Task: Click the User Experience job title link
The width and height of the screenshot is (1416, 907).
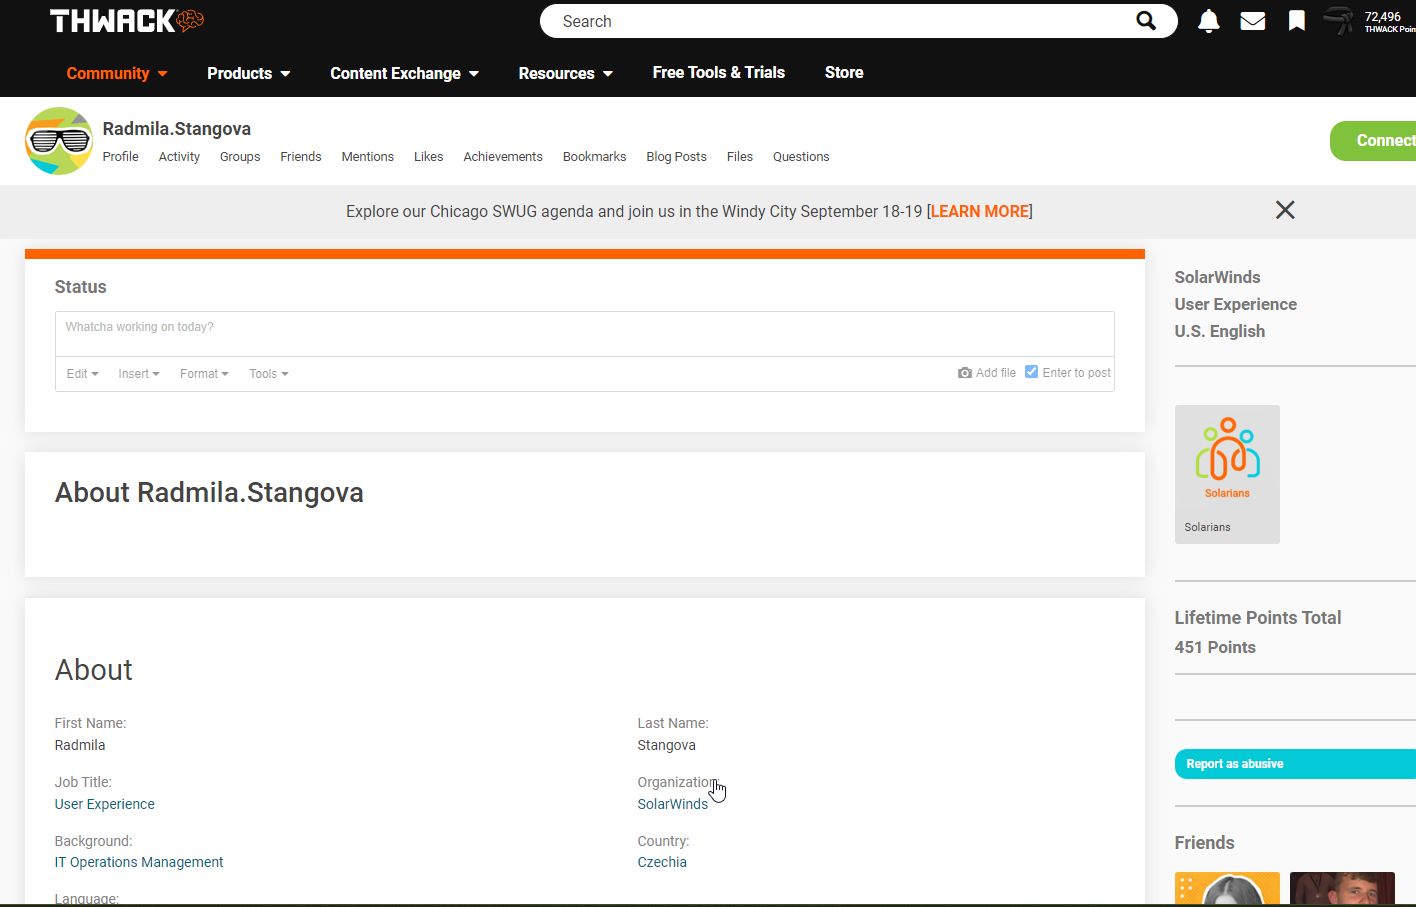Action: pos(105,804)
